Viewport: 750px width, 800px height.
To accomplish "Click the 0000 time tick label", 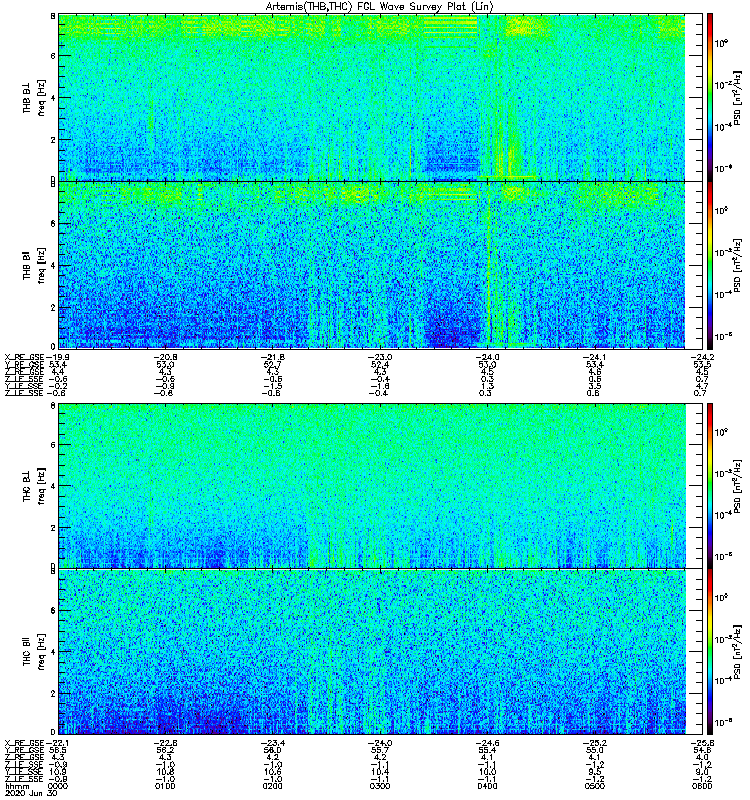I will point(57,786).
